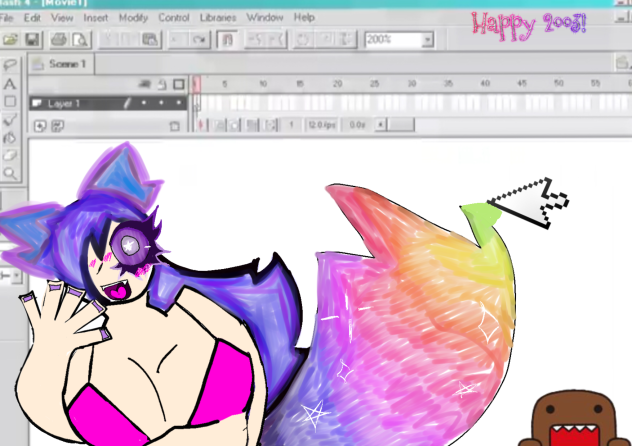Toggle visibility dot for Layer 1
632x446 pixels.
pos(144,103)
